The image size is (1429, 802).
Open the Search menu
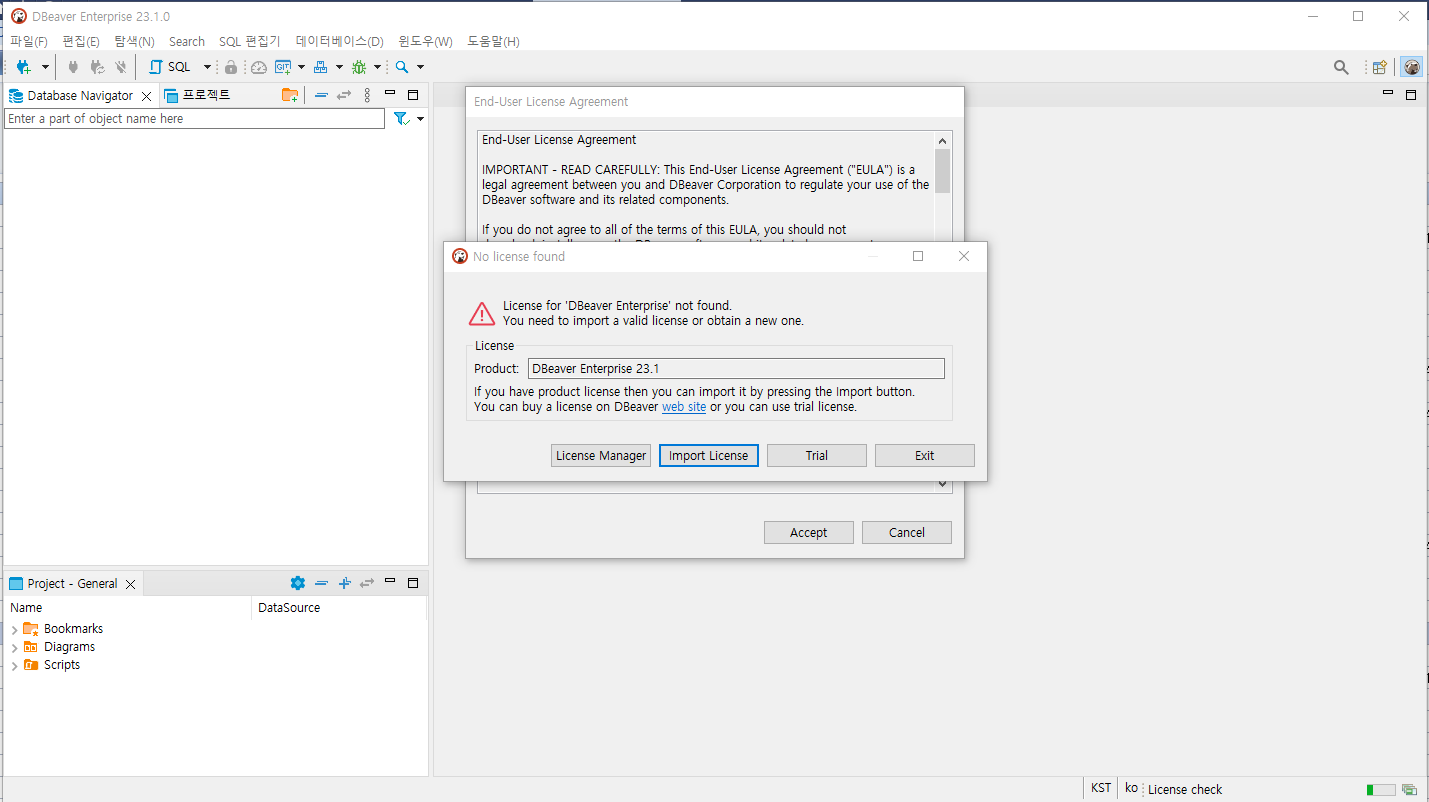[187, 42]
